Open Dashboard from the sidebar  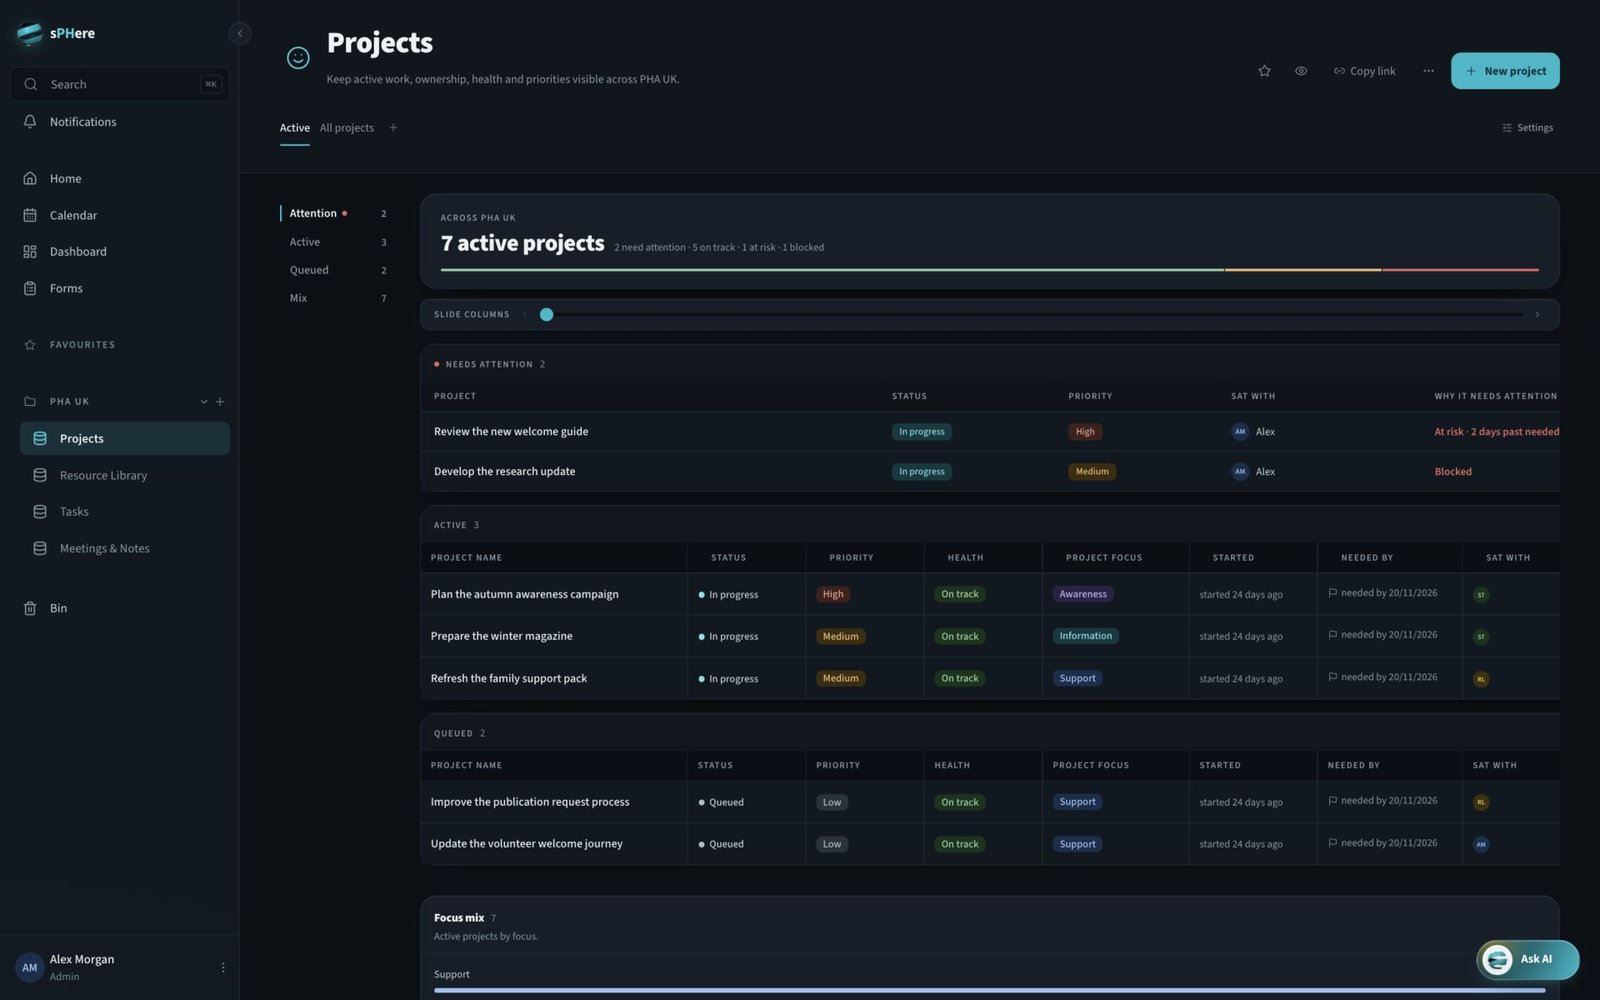coord(120,251)
